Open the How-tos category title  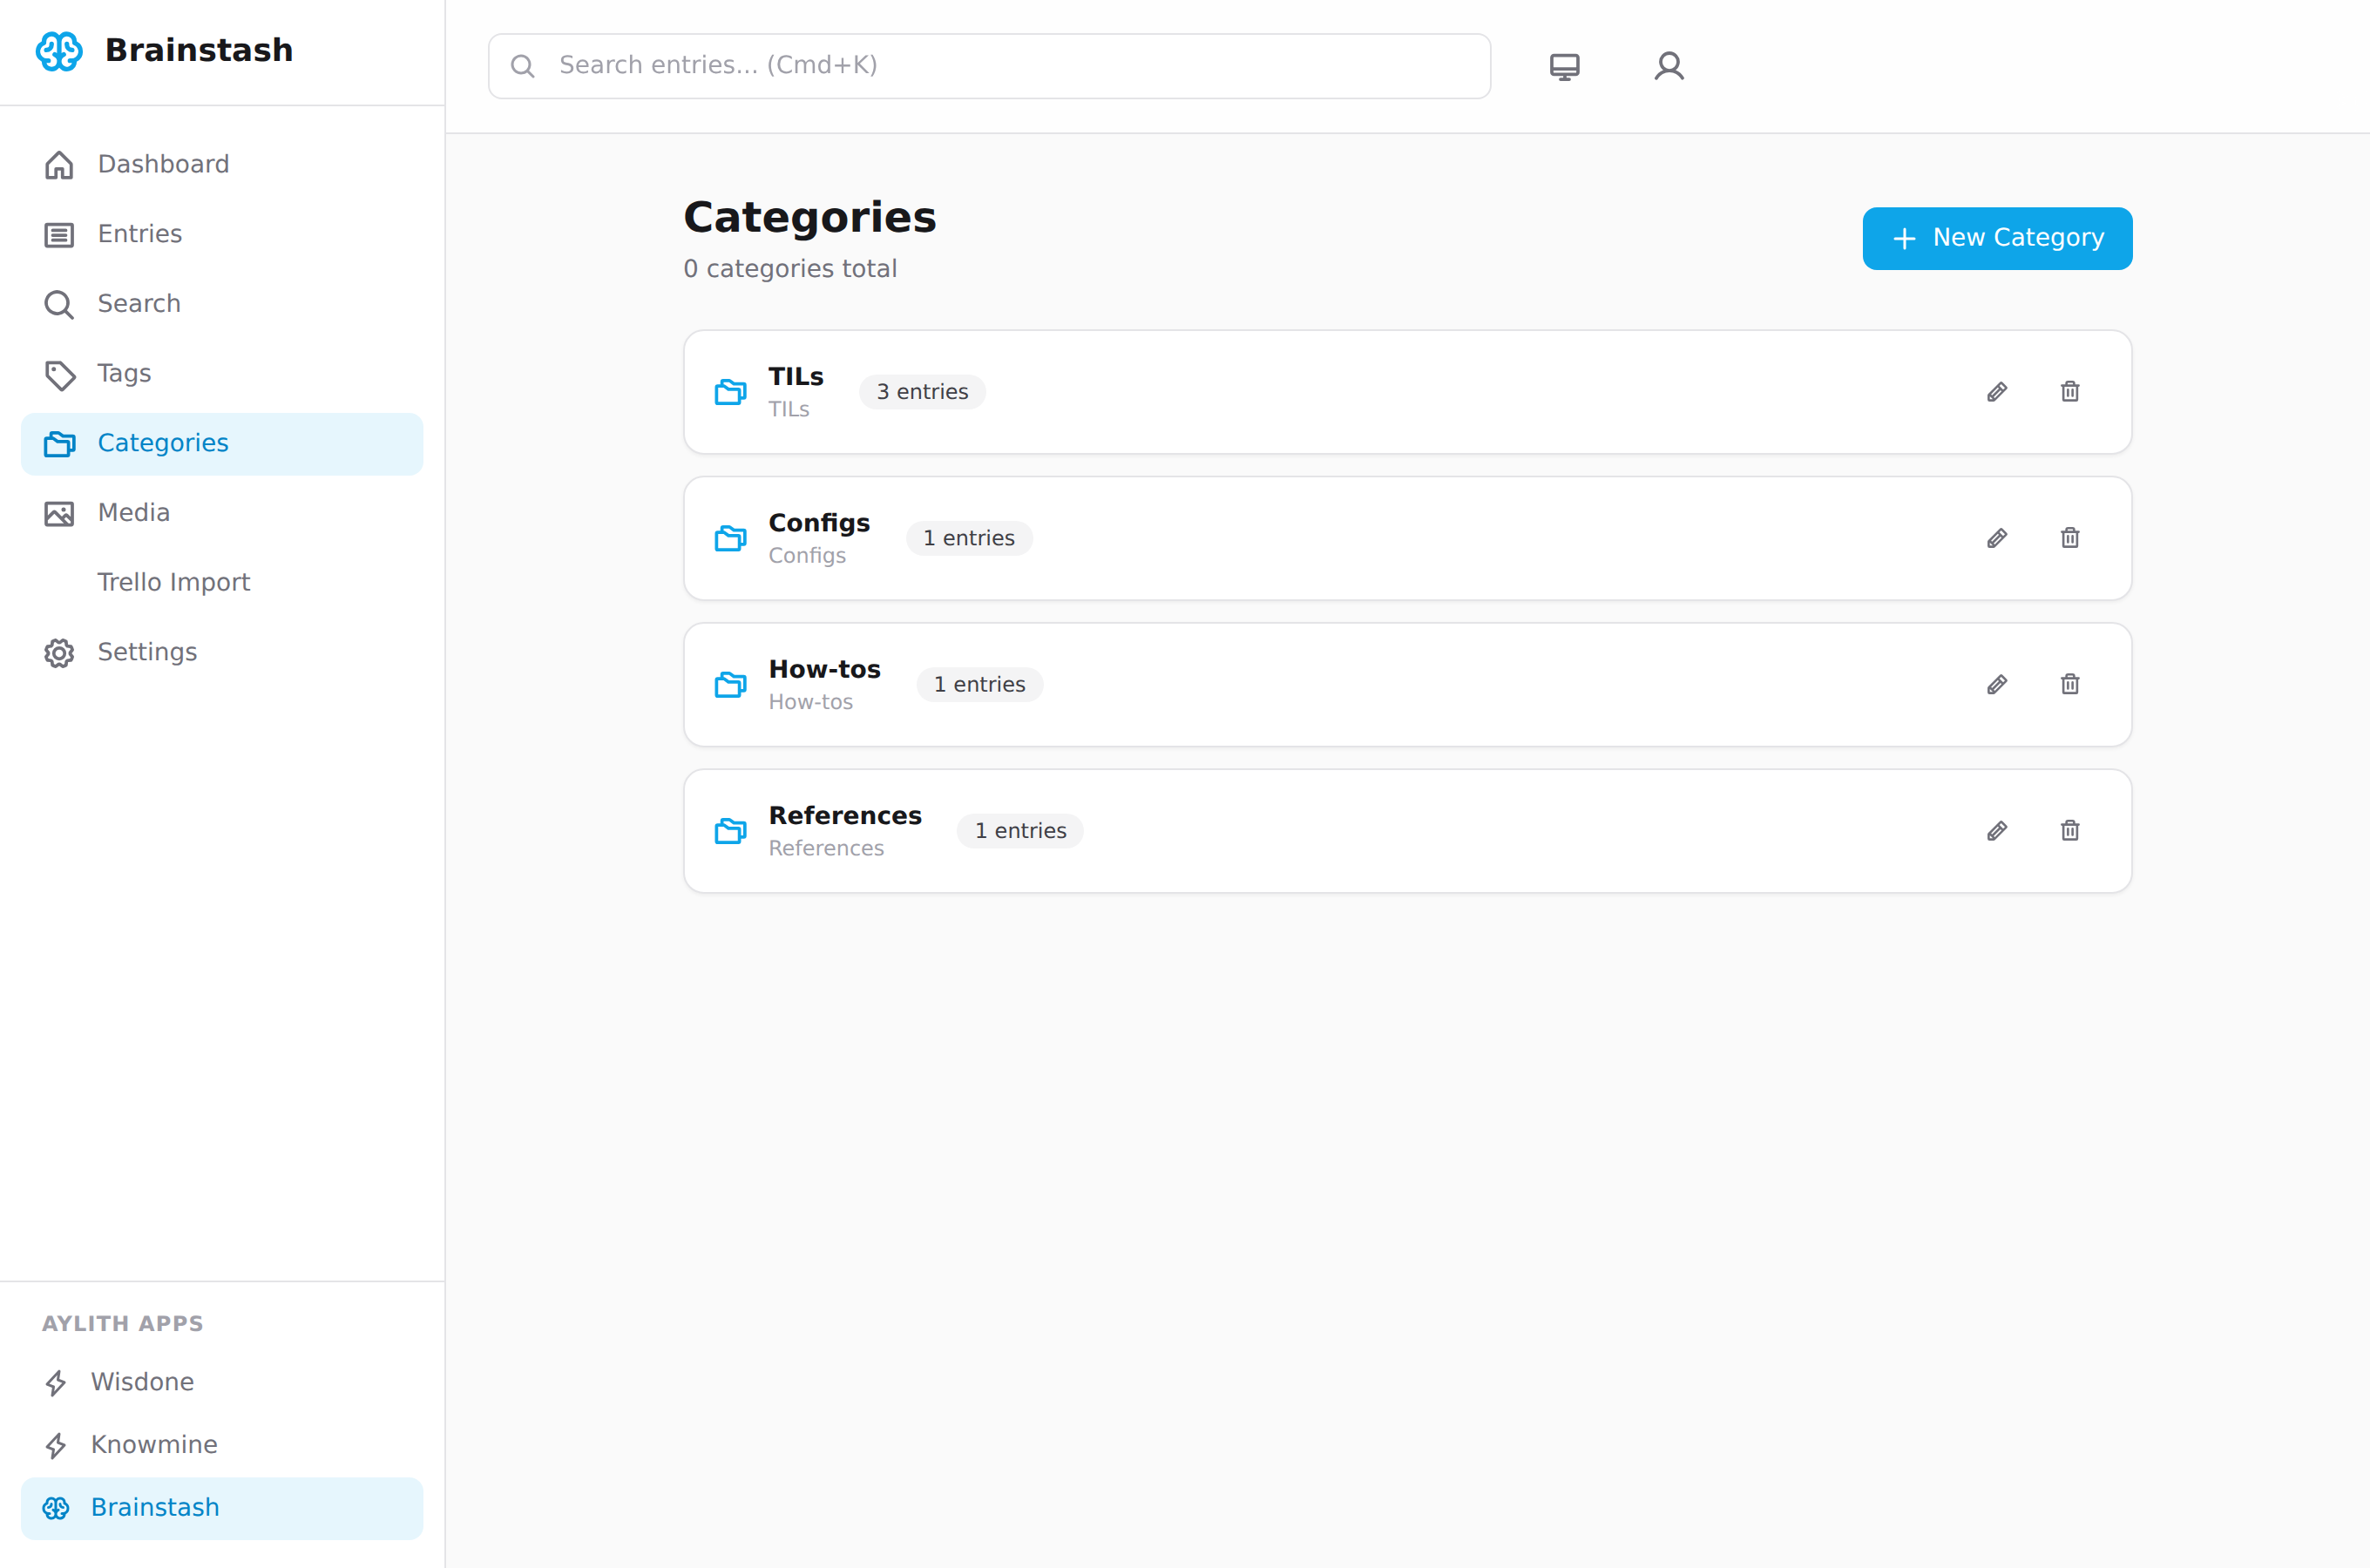[x=824, y=670]
